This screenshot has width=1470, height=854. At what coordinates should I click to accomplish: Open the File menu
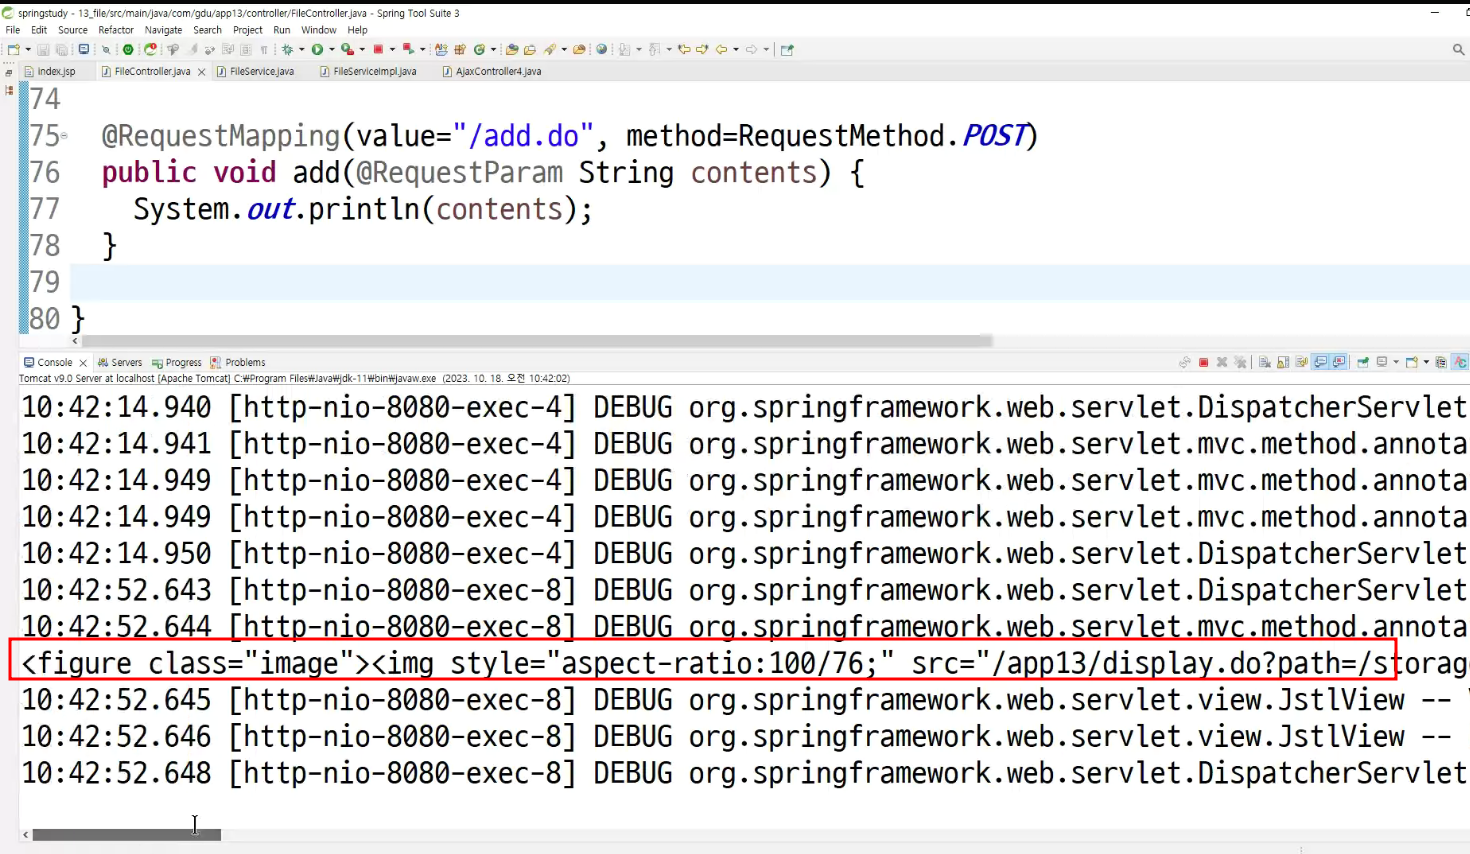click(13, 30)
